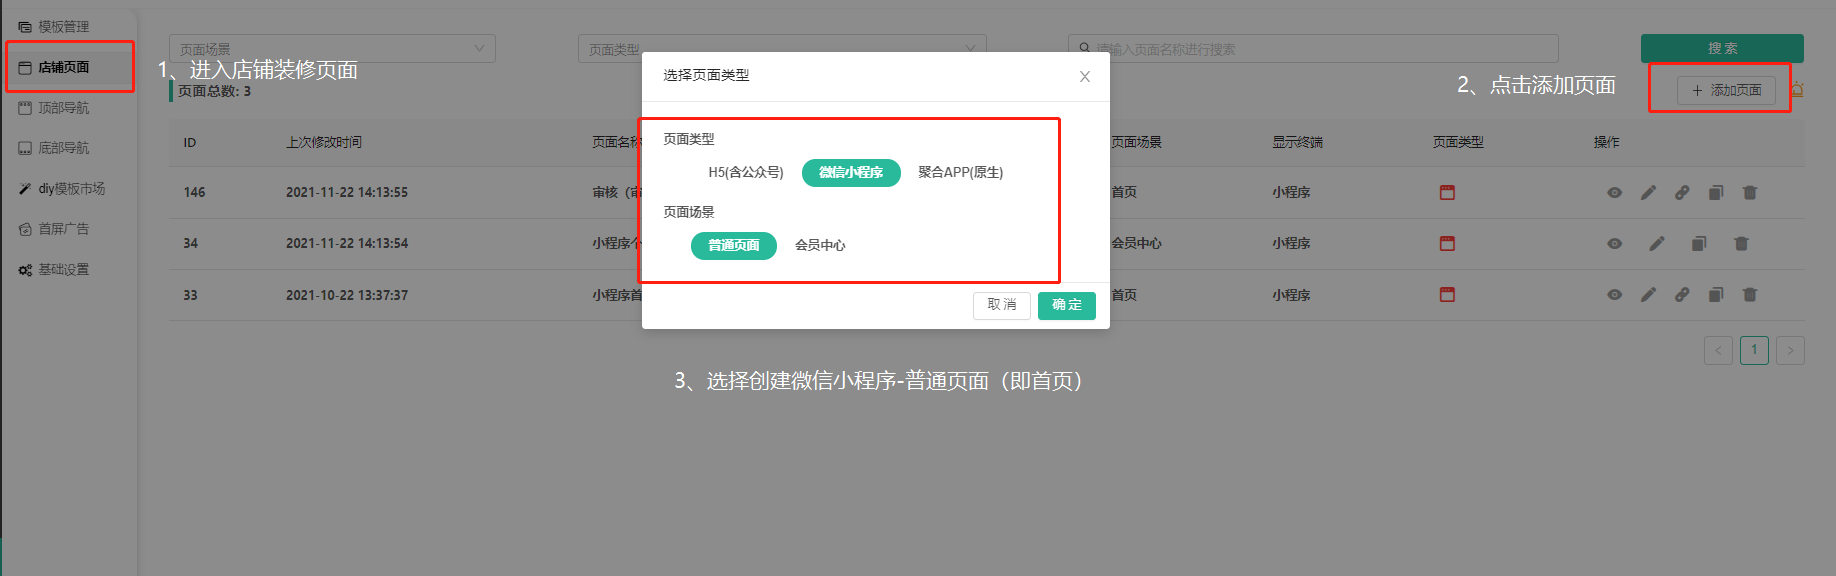Image resolution: width=1836 pixels, height=576 pixels.
Task: Click timestamp 2021-11-22 14:13:55
Action: pos(347,193)
